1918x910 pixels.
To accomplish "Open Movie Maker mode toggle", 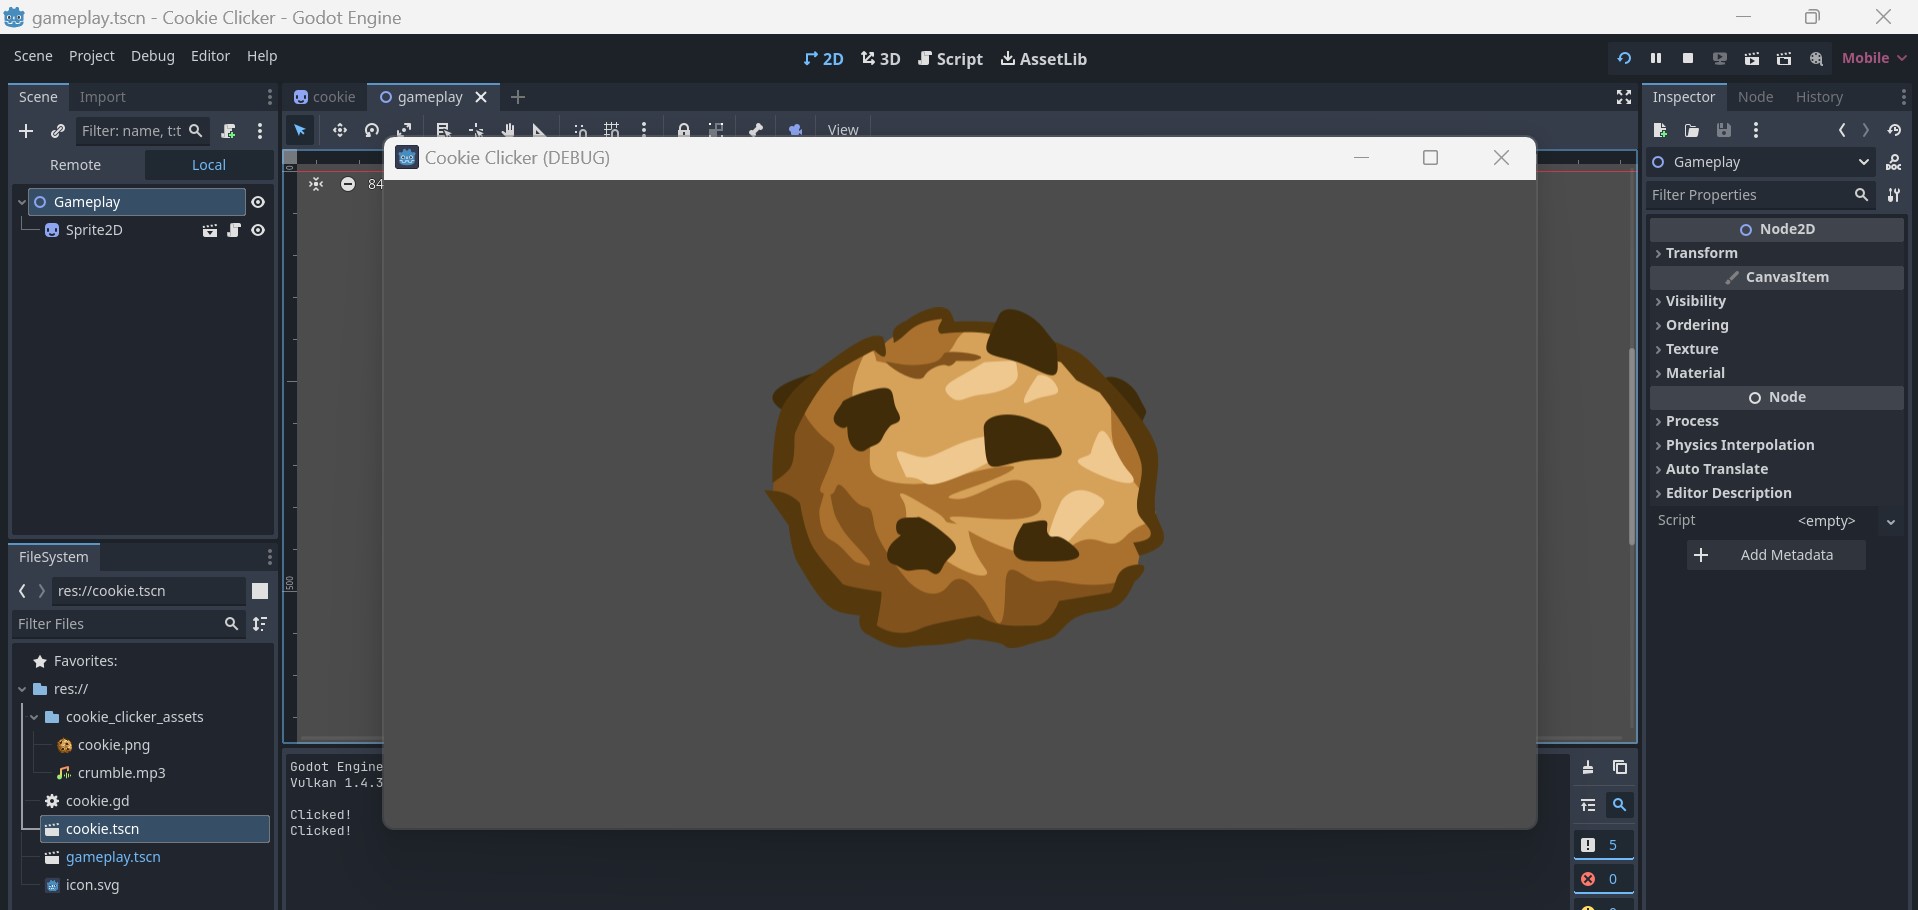I will pyautogui.click(x=1816, y=59).
